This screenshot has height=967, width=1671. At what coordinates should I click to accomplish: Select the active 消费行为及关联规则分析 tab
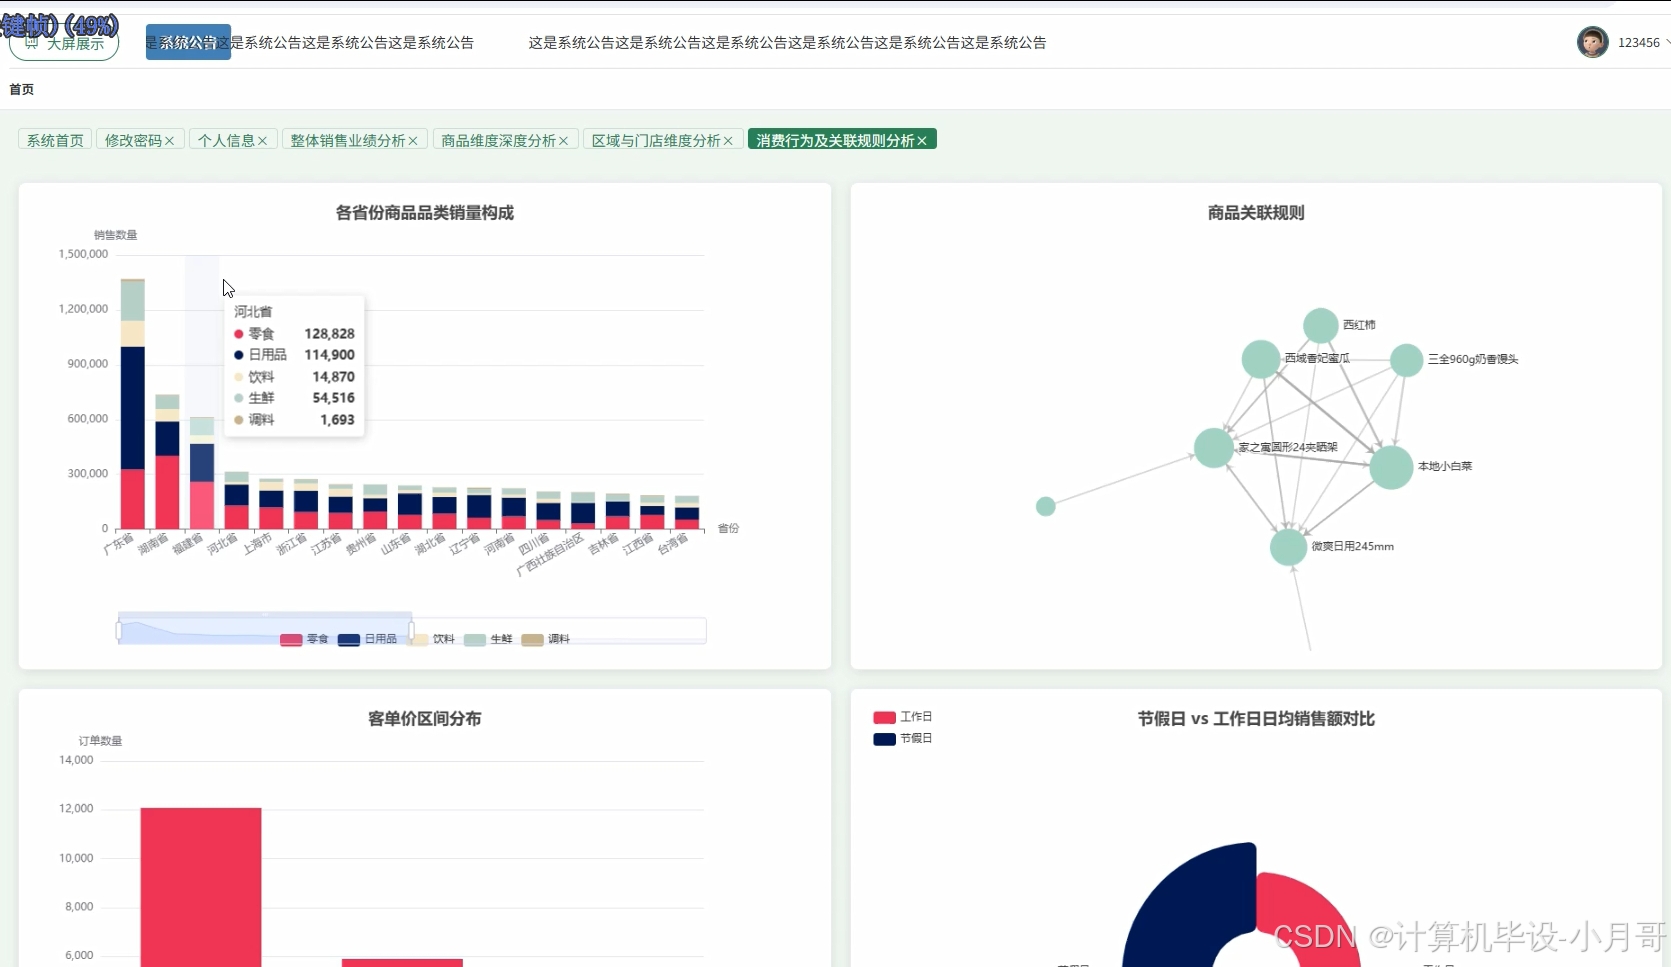point(835,140)
